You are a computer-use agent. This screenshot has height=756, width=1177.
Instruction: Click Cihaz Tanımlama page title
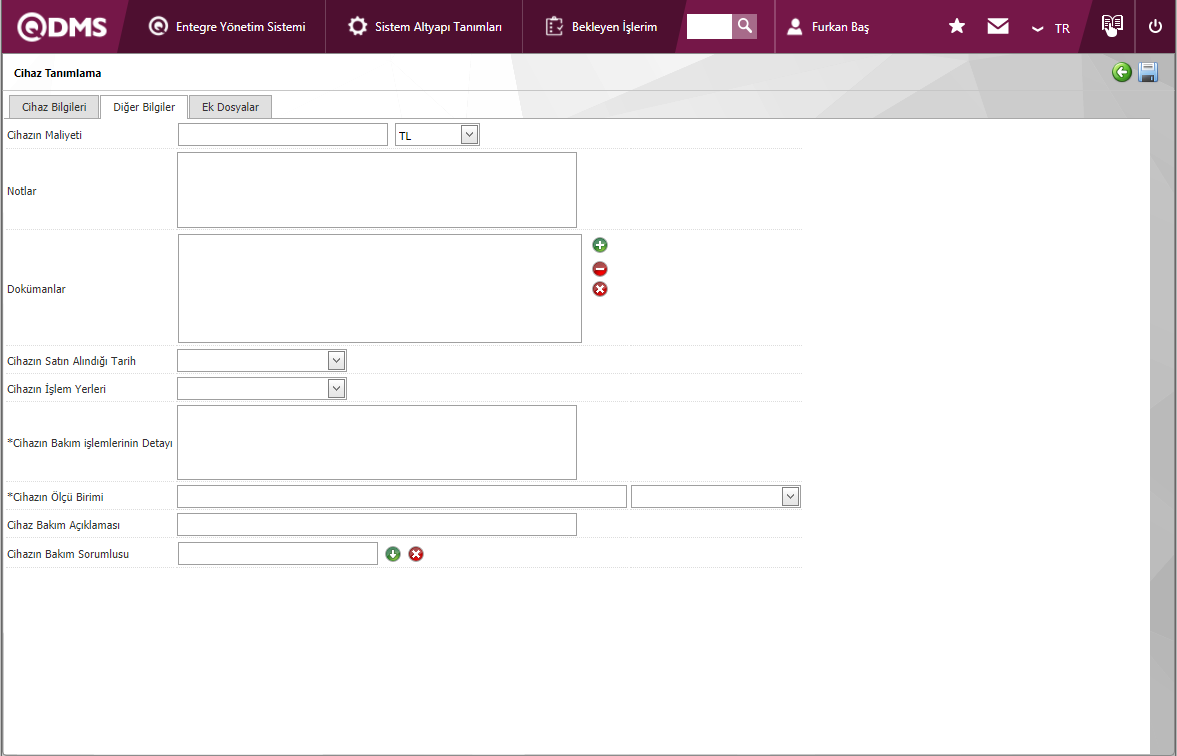pyautogui.click(x=58, y=73)
